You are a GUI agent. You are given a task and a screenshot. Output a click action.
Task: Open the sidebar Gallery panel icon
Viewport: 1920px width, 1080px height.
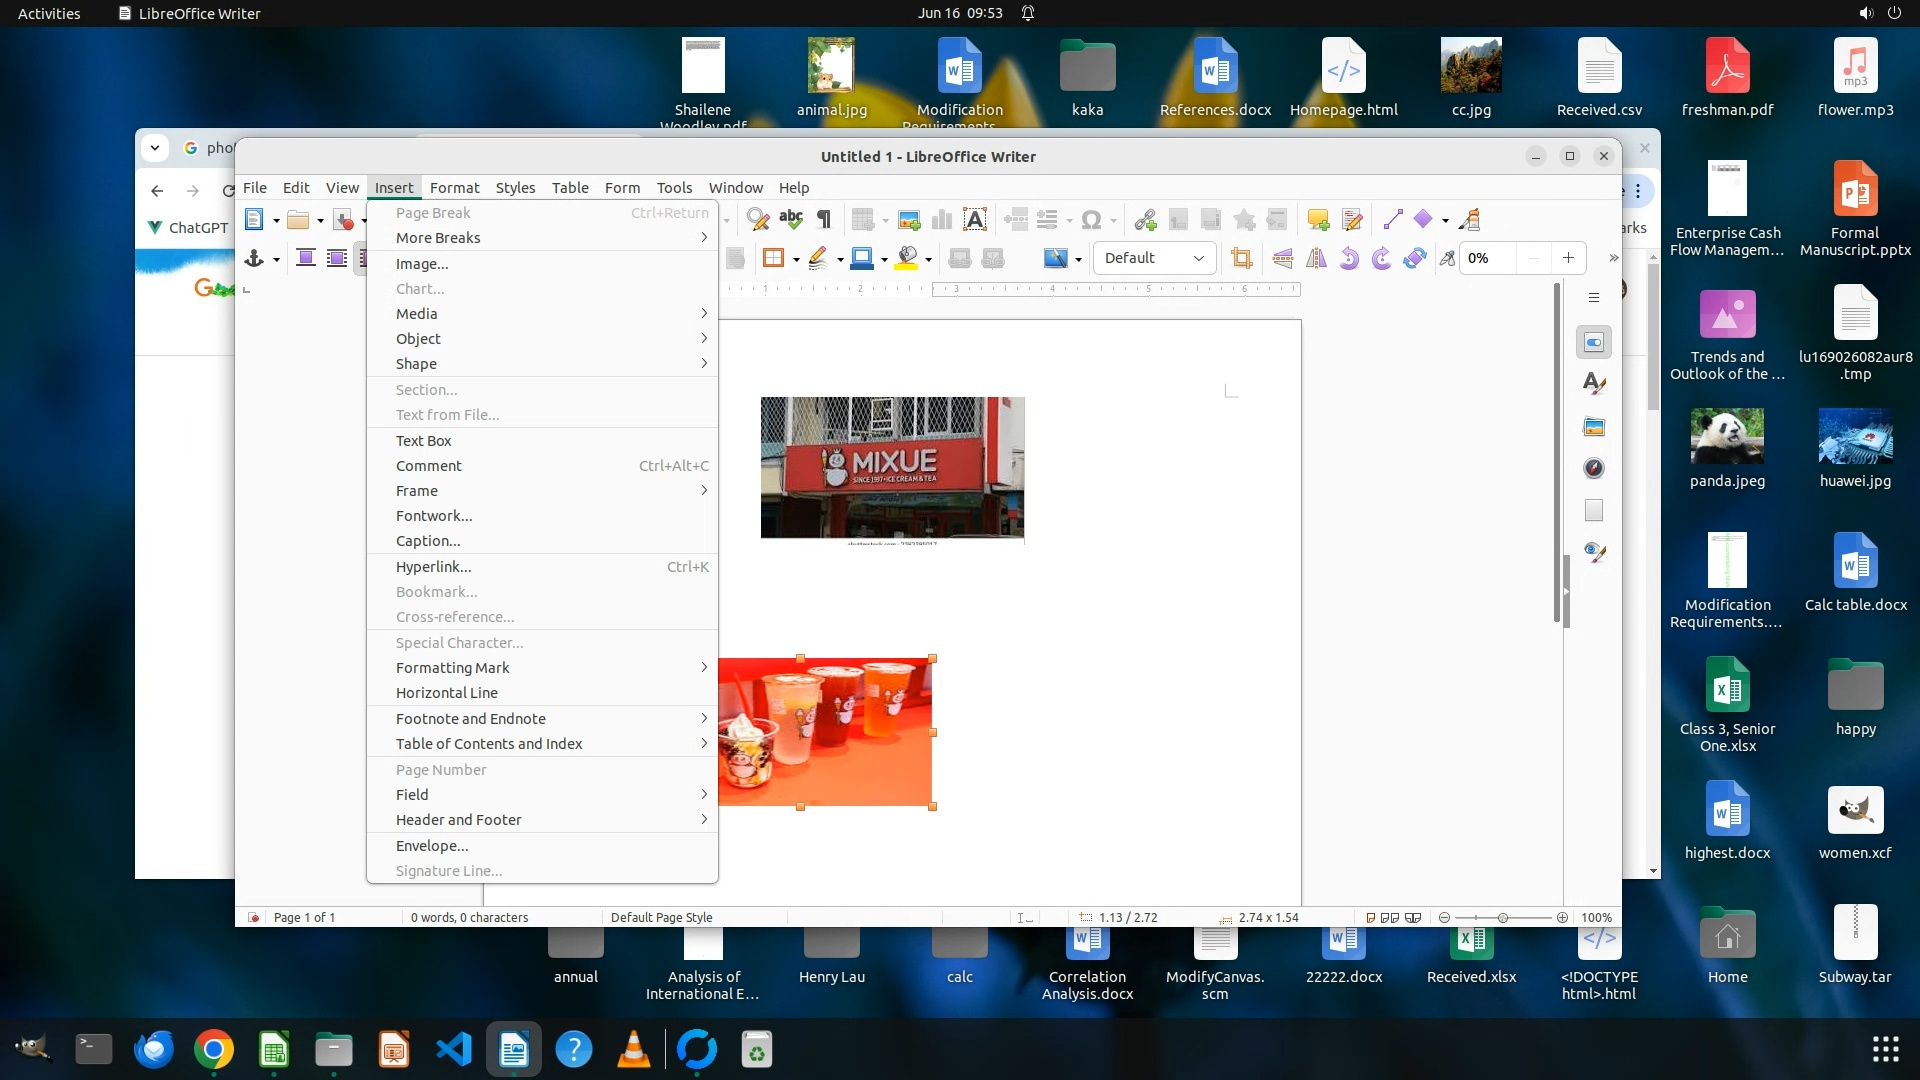[x=1594, y=427]
